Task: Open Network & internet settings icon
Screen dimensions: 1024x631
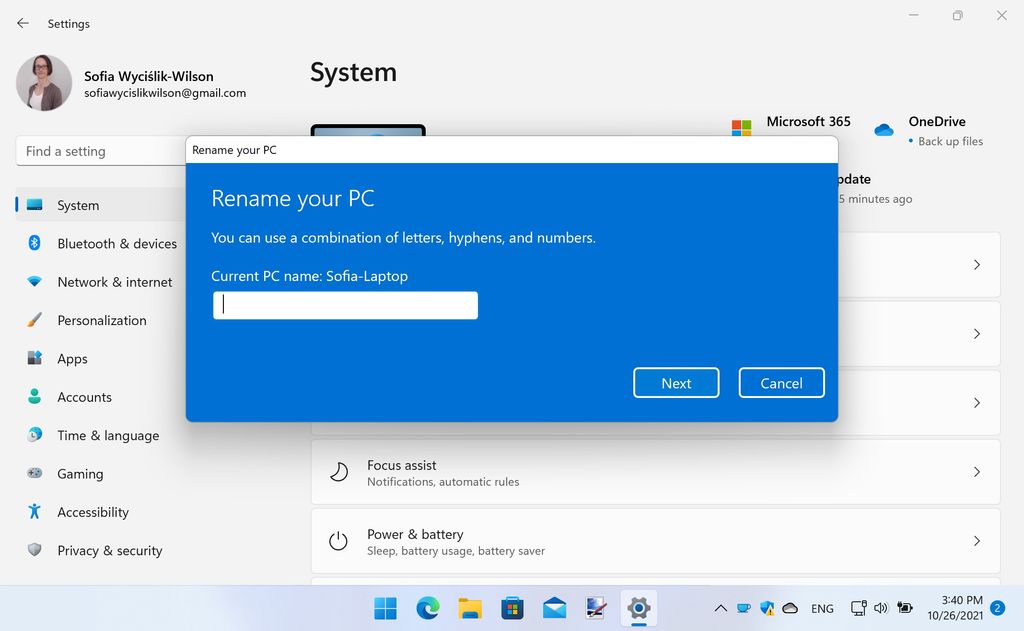Action: point(35,281)
